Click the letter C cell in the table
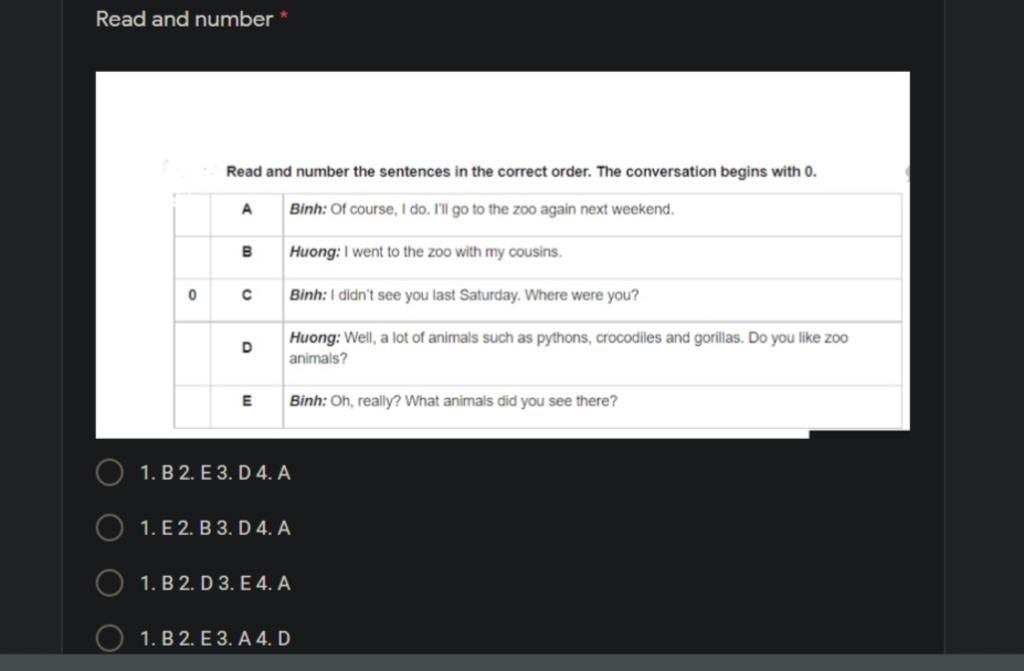Viewport: 1024px width, 671px height. click(246, 296)
